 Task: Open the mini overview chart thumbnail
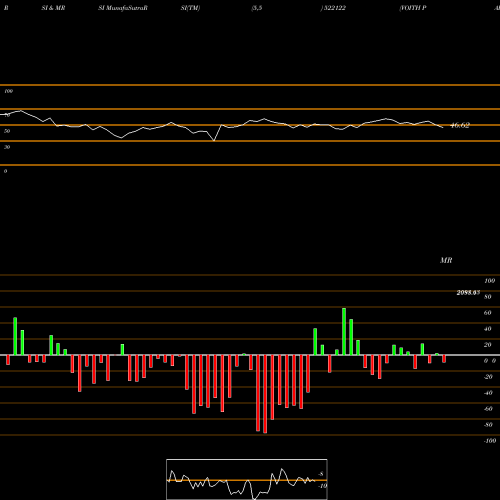click(247, 479)
